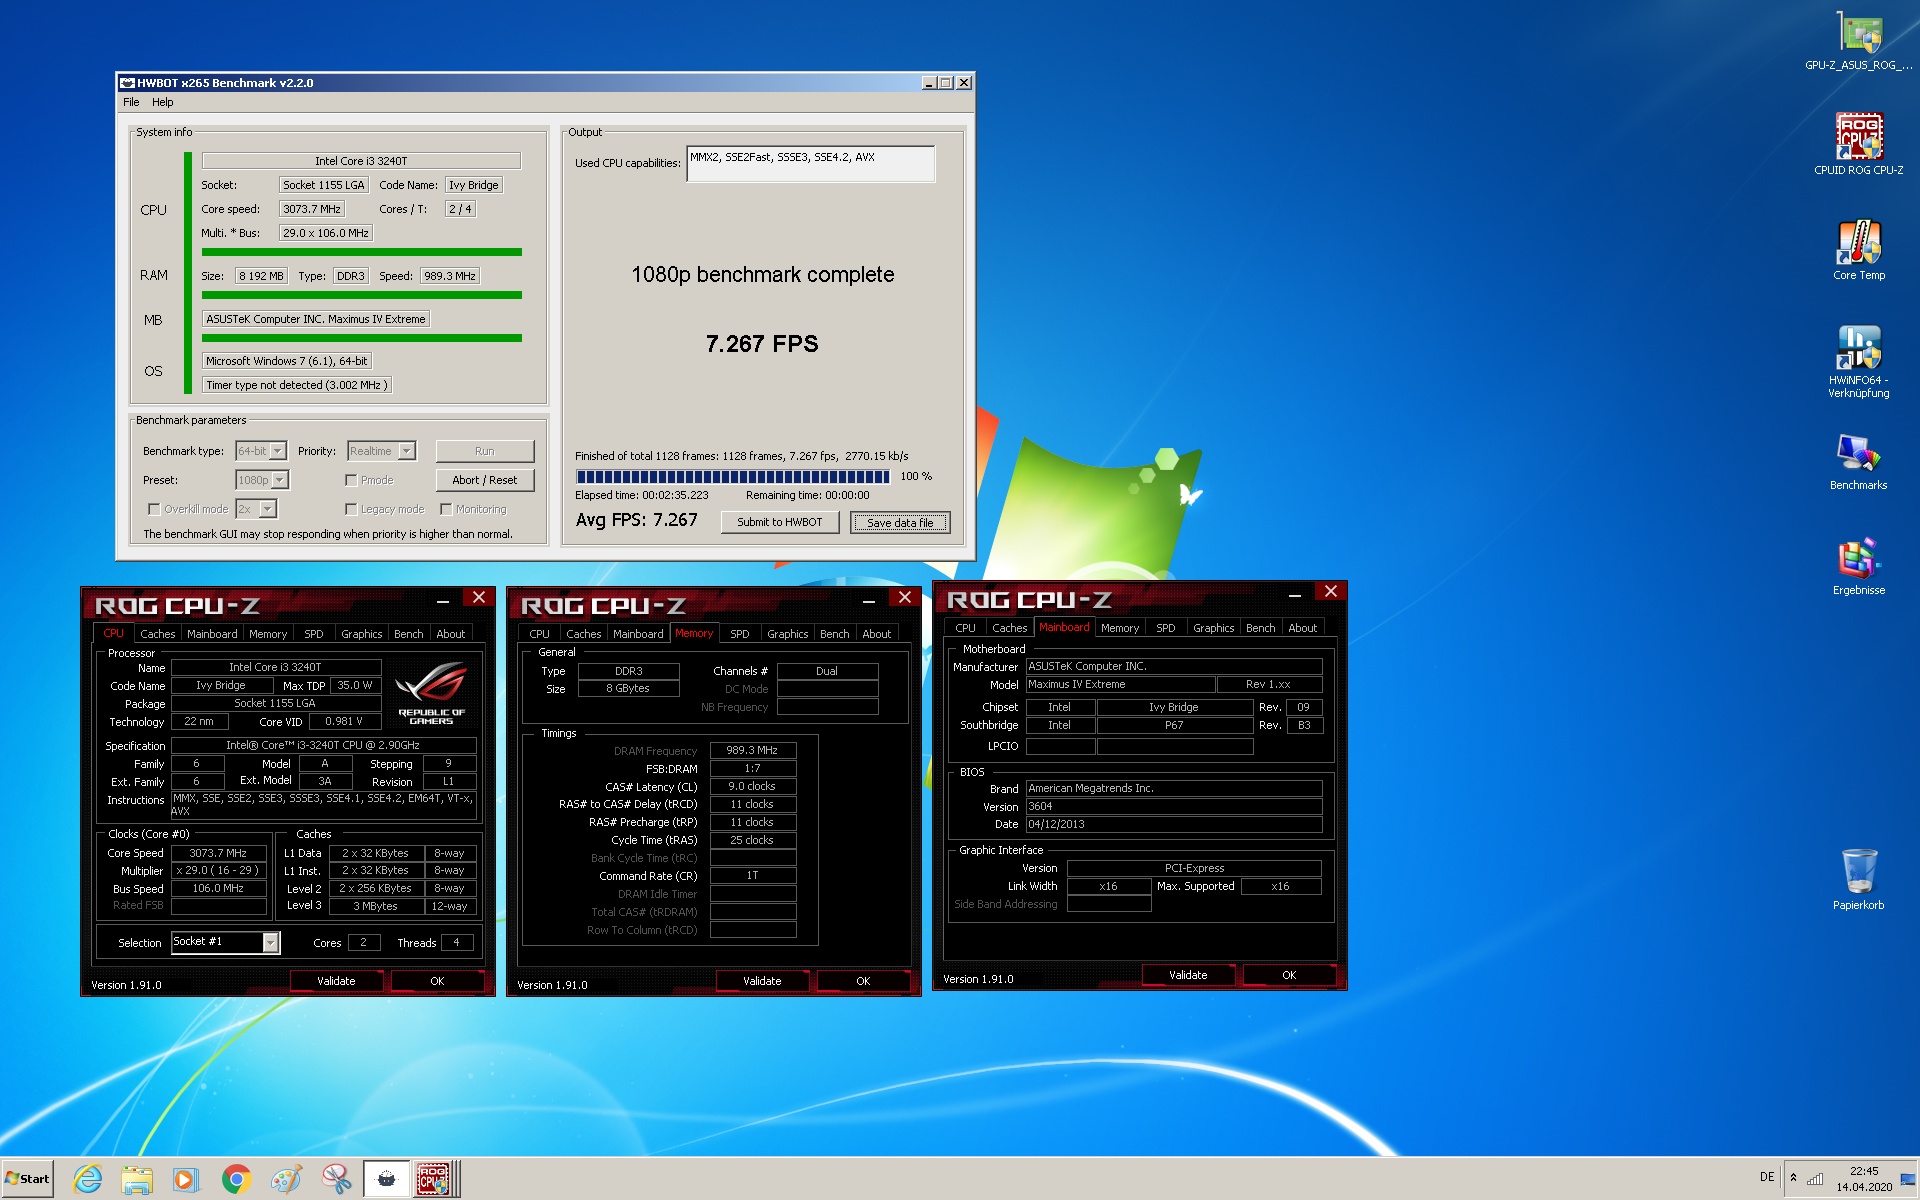1920x1200 pixels.
Task: Click the Abort / Reset button
Action: [485, 480]
